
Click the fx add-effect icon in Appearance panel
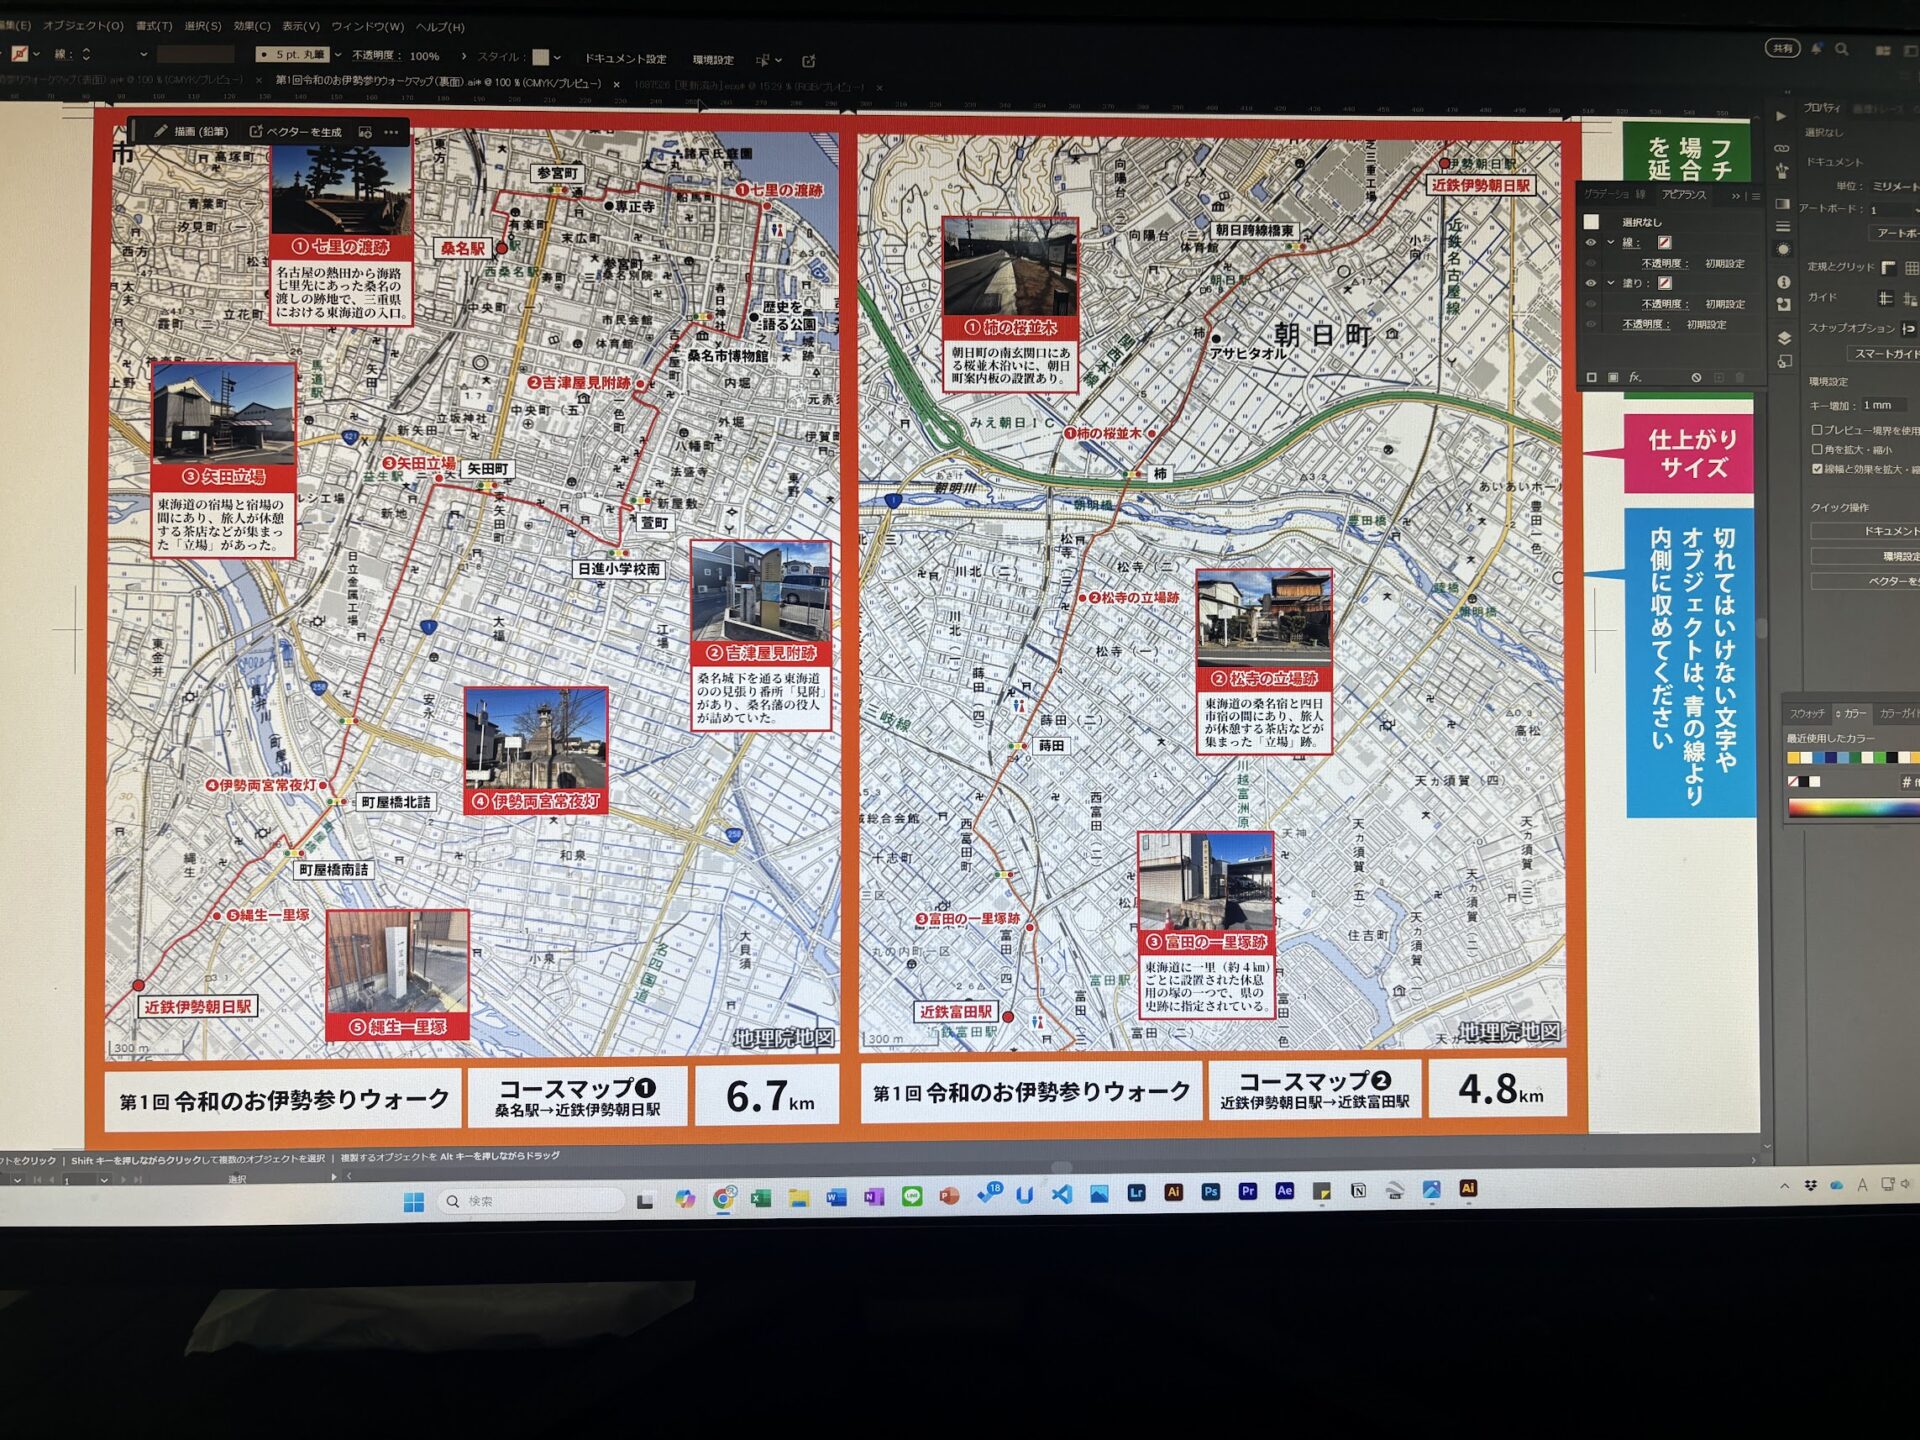point(1635,377)
